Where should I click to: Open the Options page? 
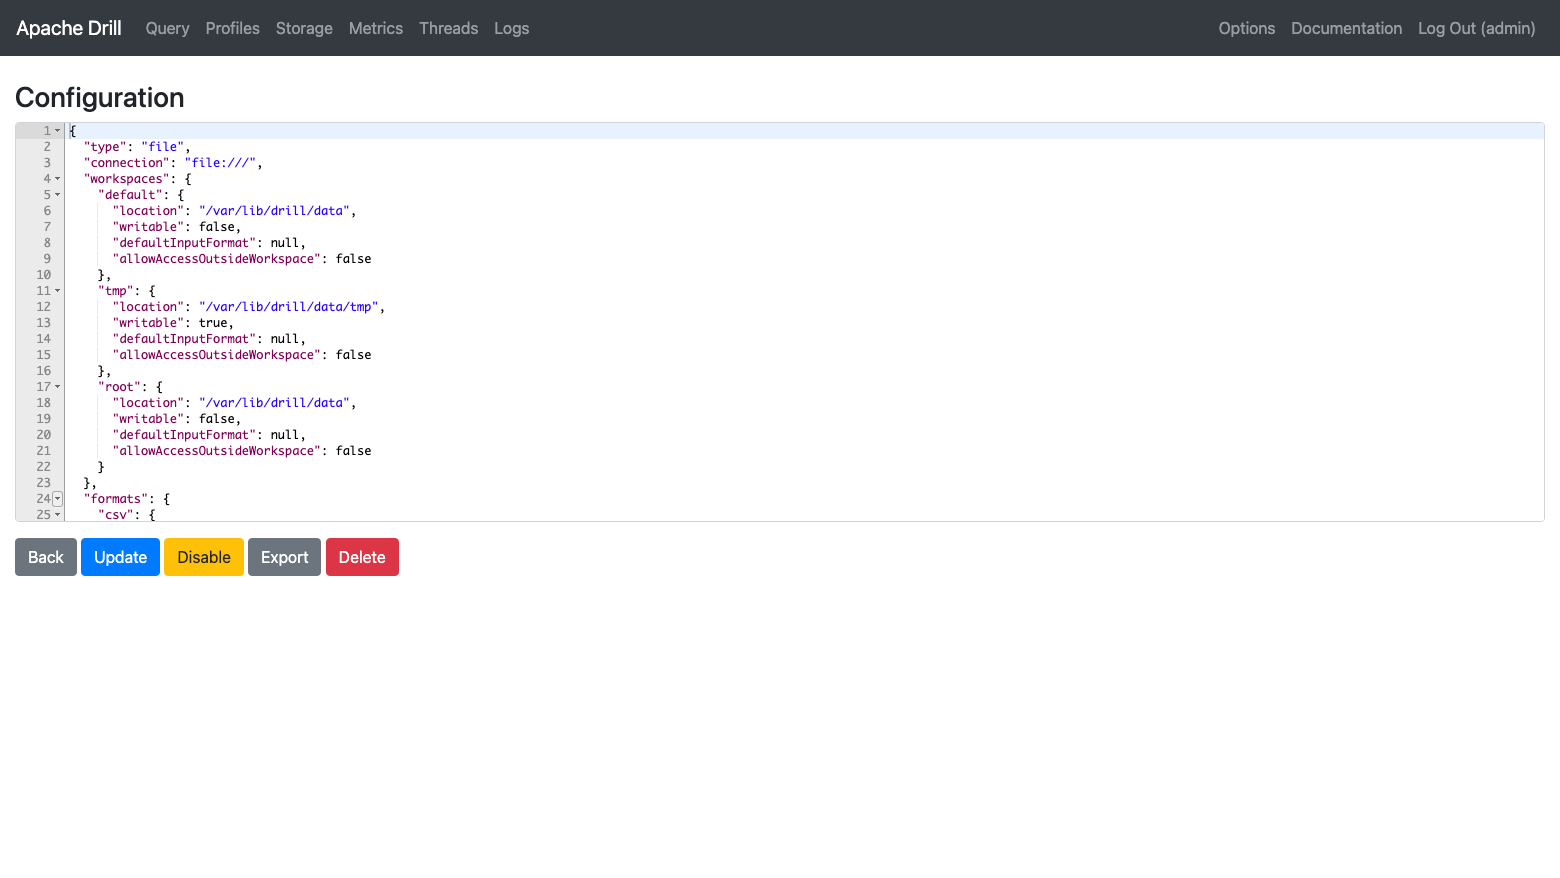pyautogui.click(x=1246, y=28)
